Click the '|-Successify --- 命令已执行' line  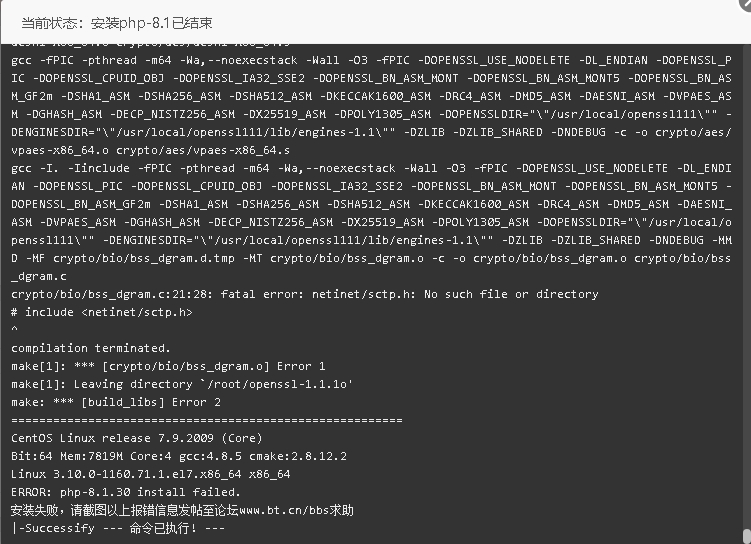click(118, 528)
